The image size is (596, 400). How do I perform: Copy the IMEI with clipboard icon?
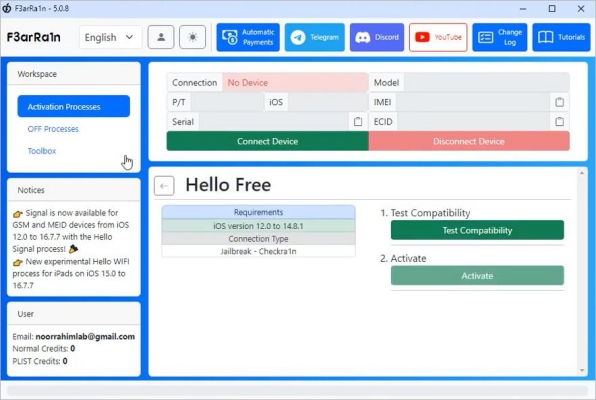[559, 102]
